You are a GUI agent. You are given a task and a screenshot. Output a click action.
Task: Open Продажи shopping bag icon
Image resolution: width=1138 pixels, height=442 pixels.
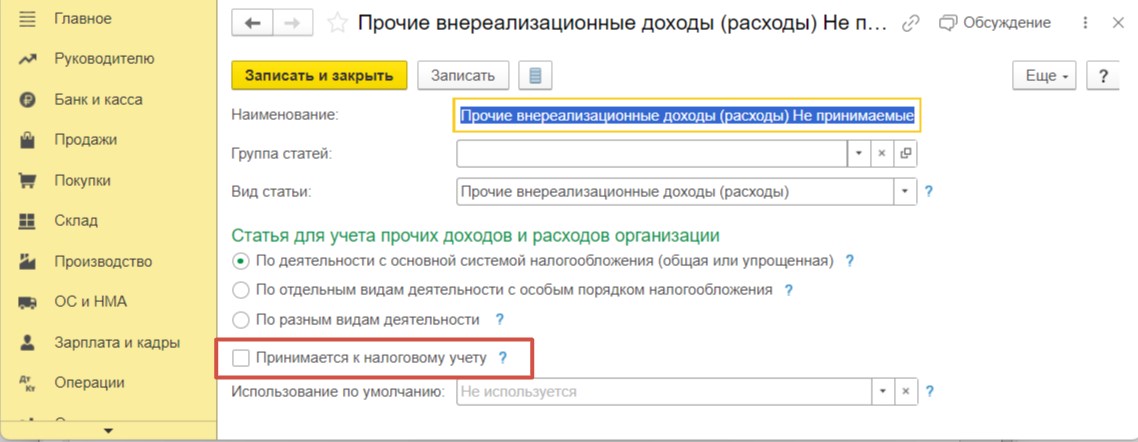tap(27, 139)
